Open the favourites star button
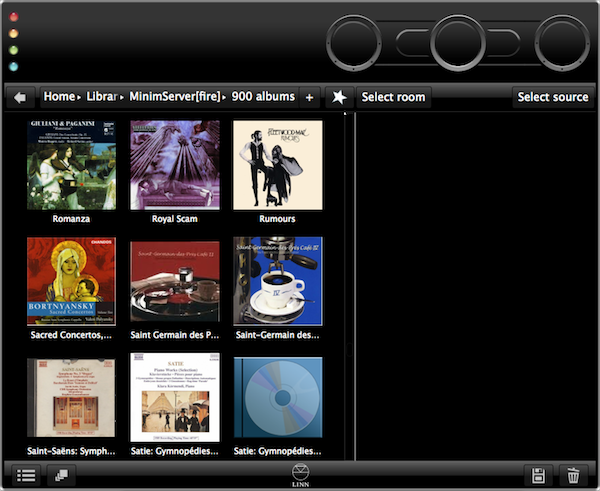The height and width of the screenshot is (491, 600). click(x=339, y=97)
